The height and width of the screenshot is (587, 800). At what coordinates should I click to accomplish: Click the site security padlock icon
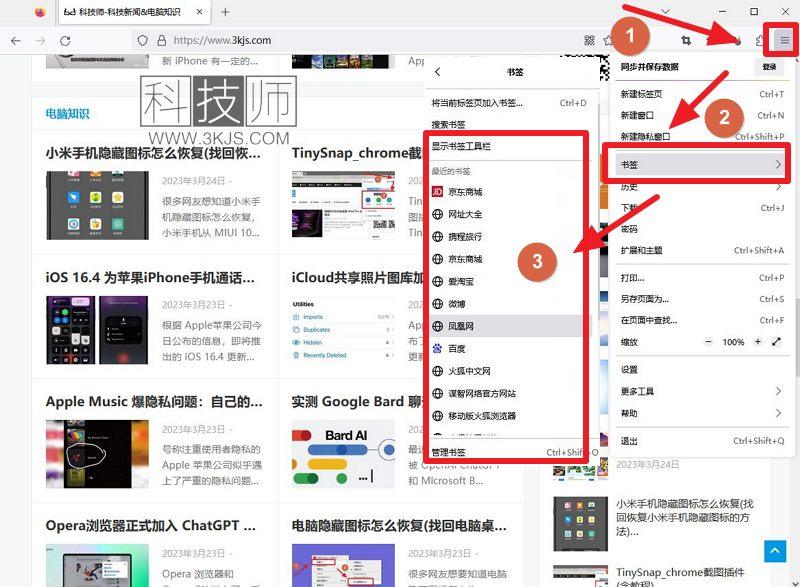tap(161, 40)
